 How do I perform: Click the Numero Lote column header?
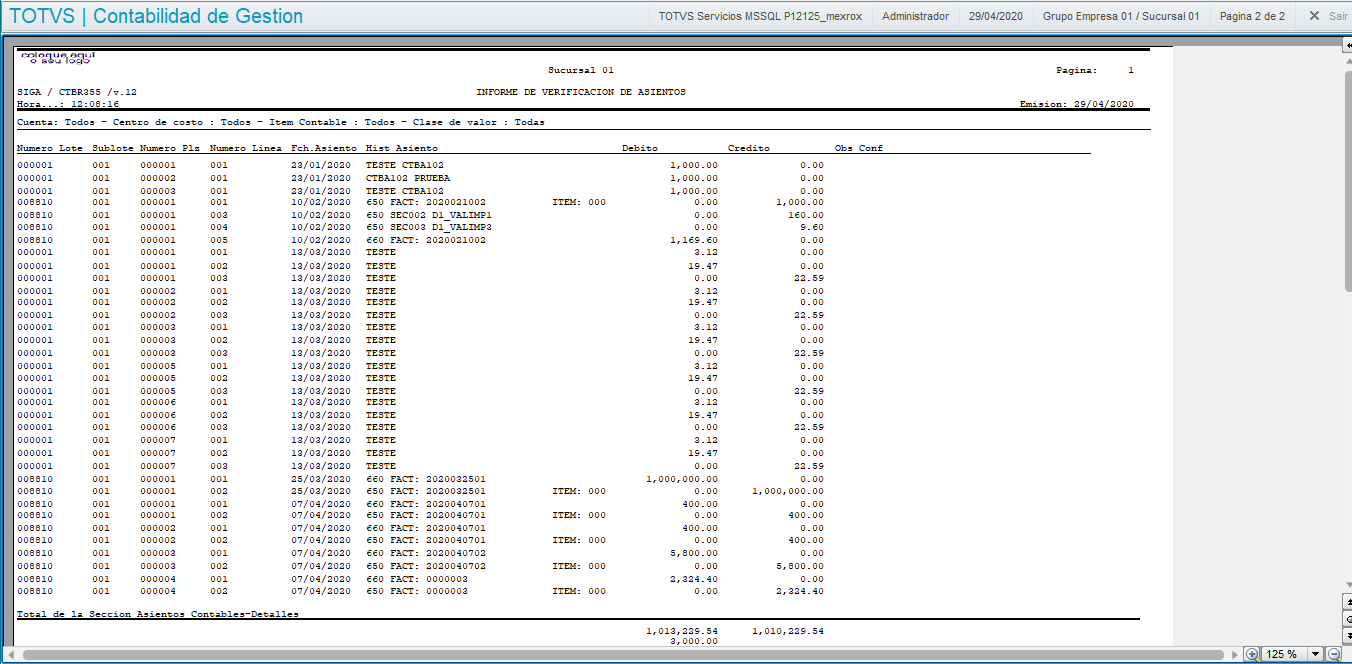(x=50, y=148)
